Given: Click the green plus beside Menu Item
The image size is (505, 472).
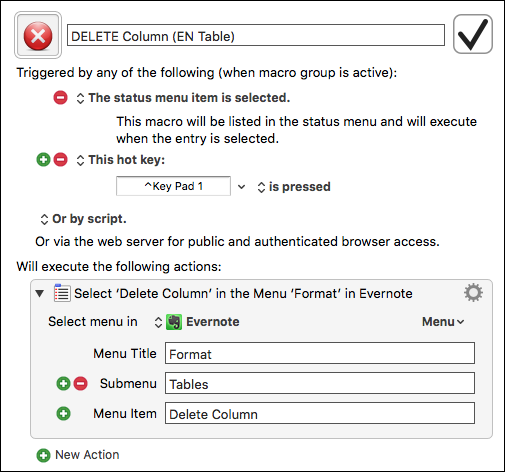Looking at the screenshot, I should [x=63, y=414].
